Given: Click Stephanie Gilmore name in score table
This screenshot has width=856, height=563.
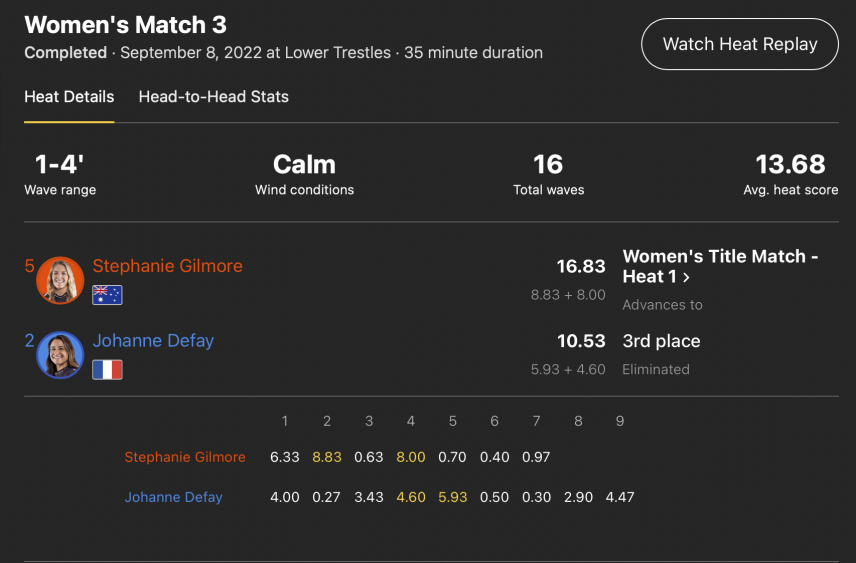Looking at the screenshot, I should (185, 457).
